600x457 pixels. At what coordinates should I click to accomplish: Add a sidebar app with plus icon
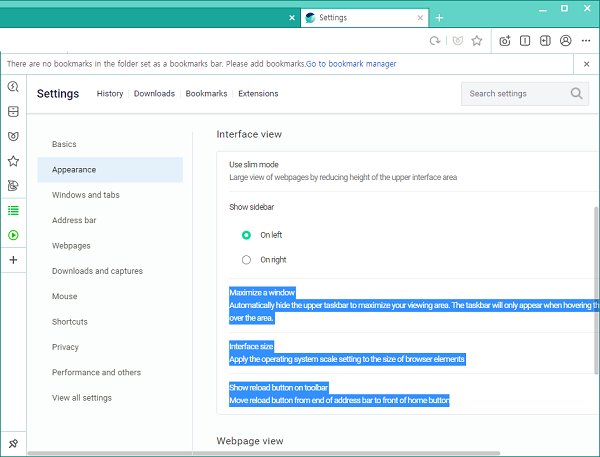13,260
